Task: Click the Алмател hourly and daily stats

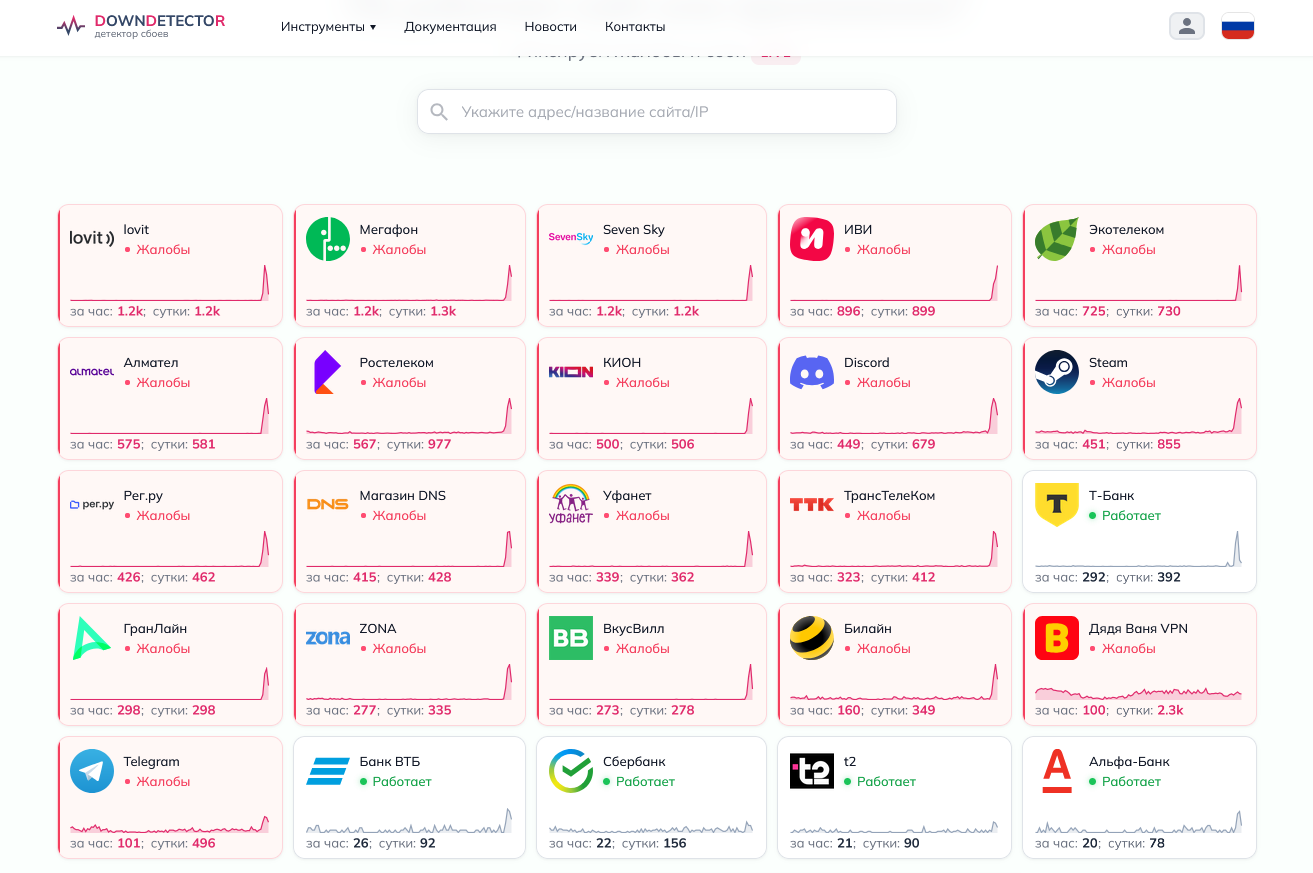Action: tap(143, 445)
